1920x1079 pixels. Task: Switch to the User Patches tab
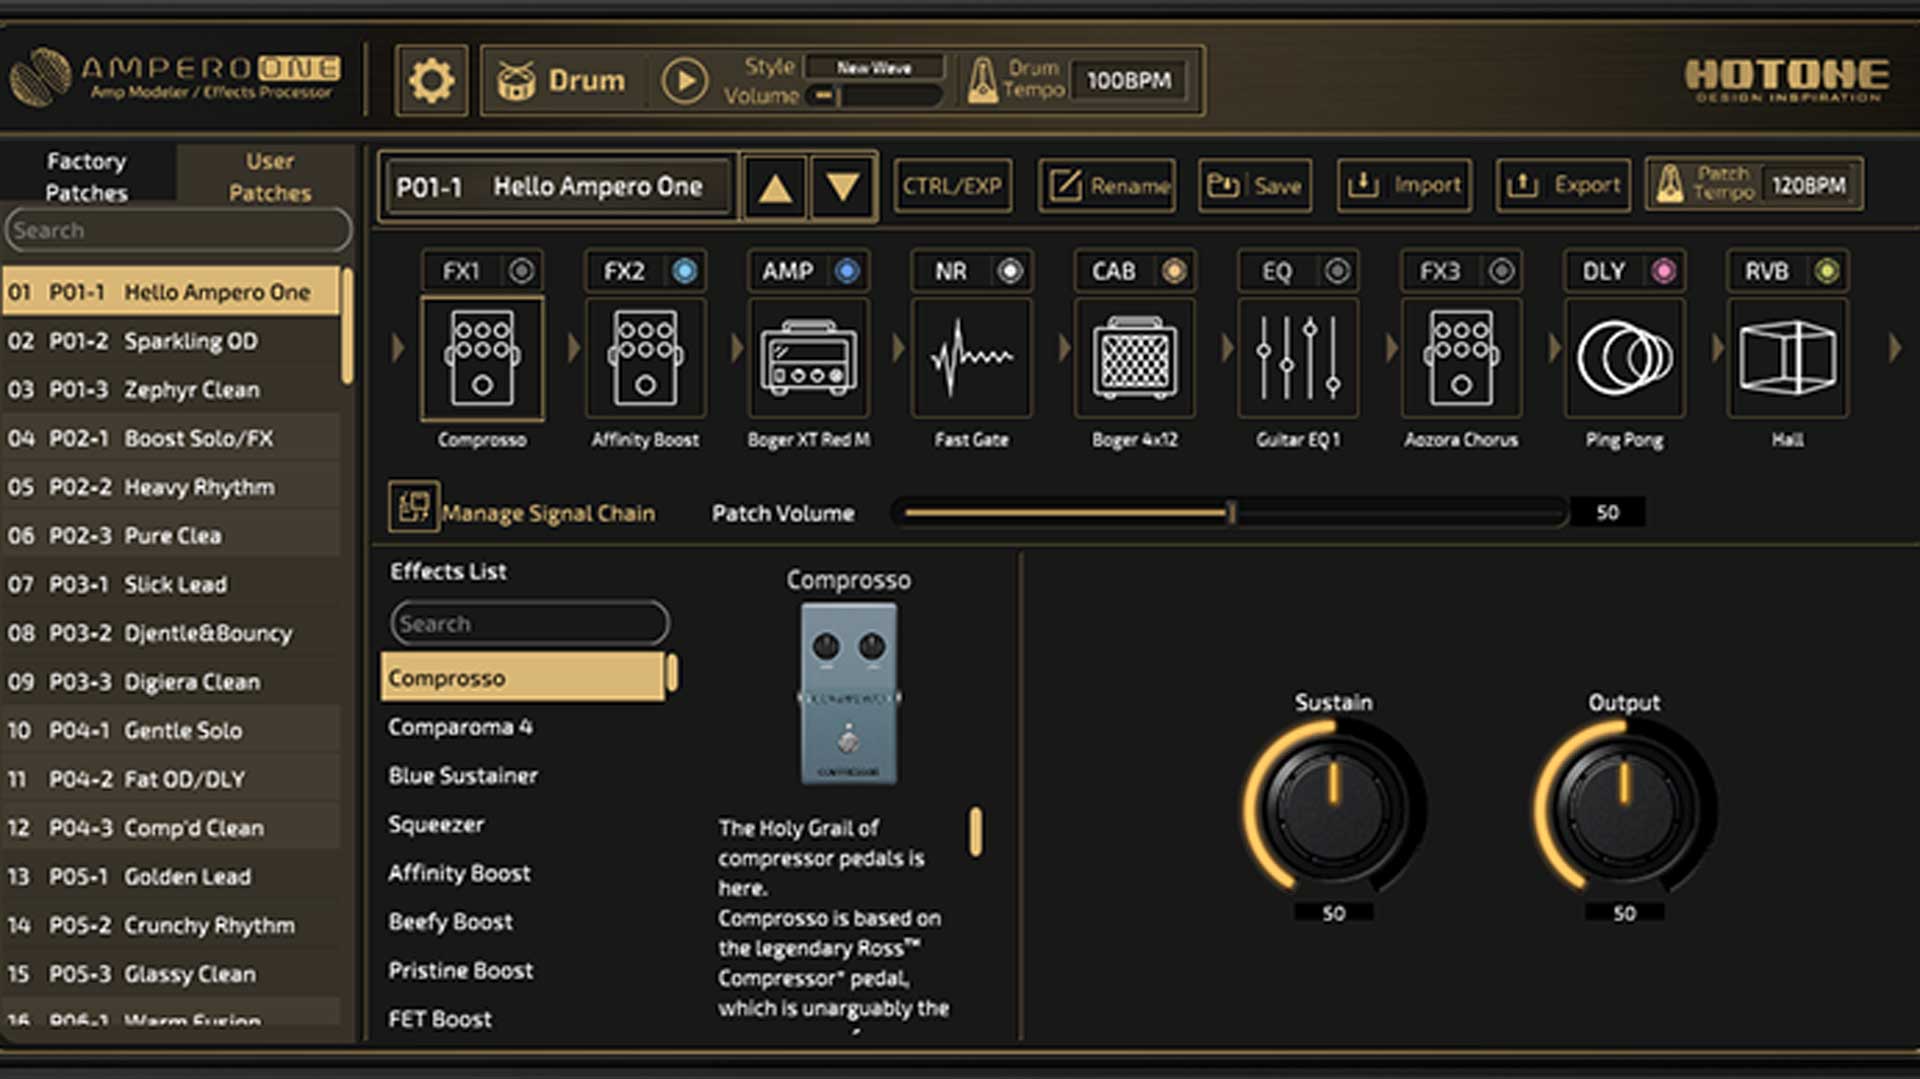269,177
